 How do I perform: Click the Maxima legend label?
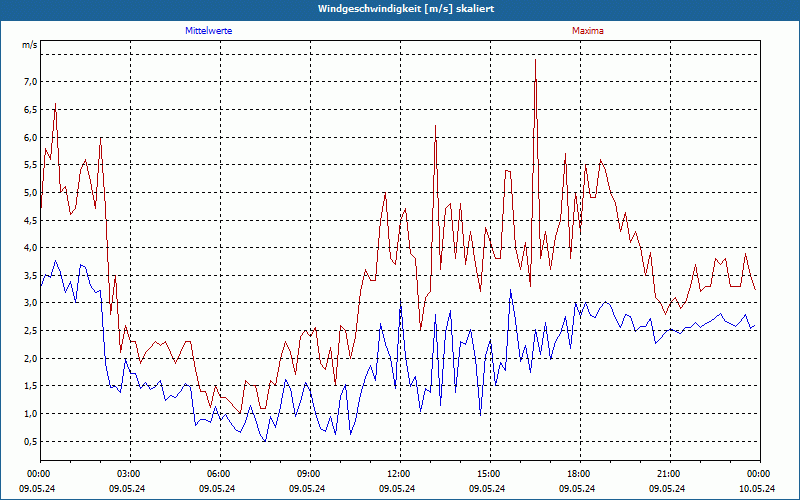(x=587, y=31)
